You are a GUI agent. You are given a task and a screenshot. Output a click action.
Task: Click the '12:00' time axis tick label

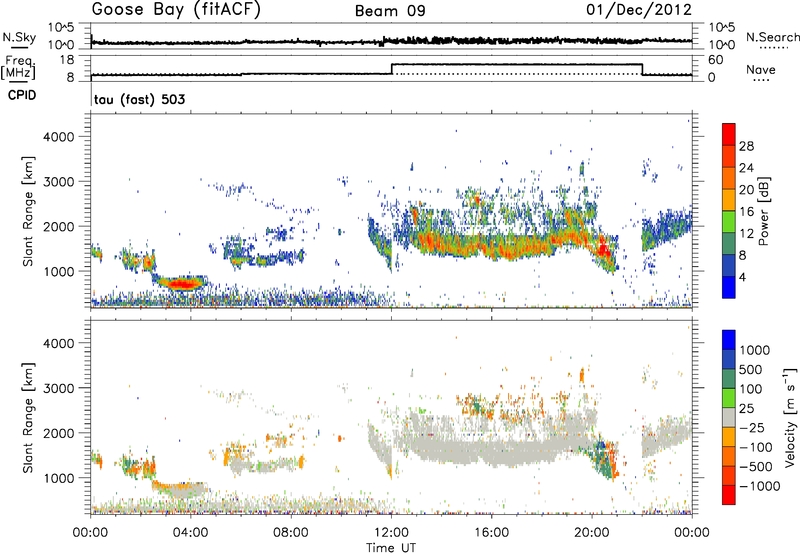[391, 533]
